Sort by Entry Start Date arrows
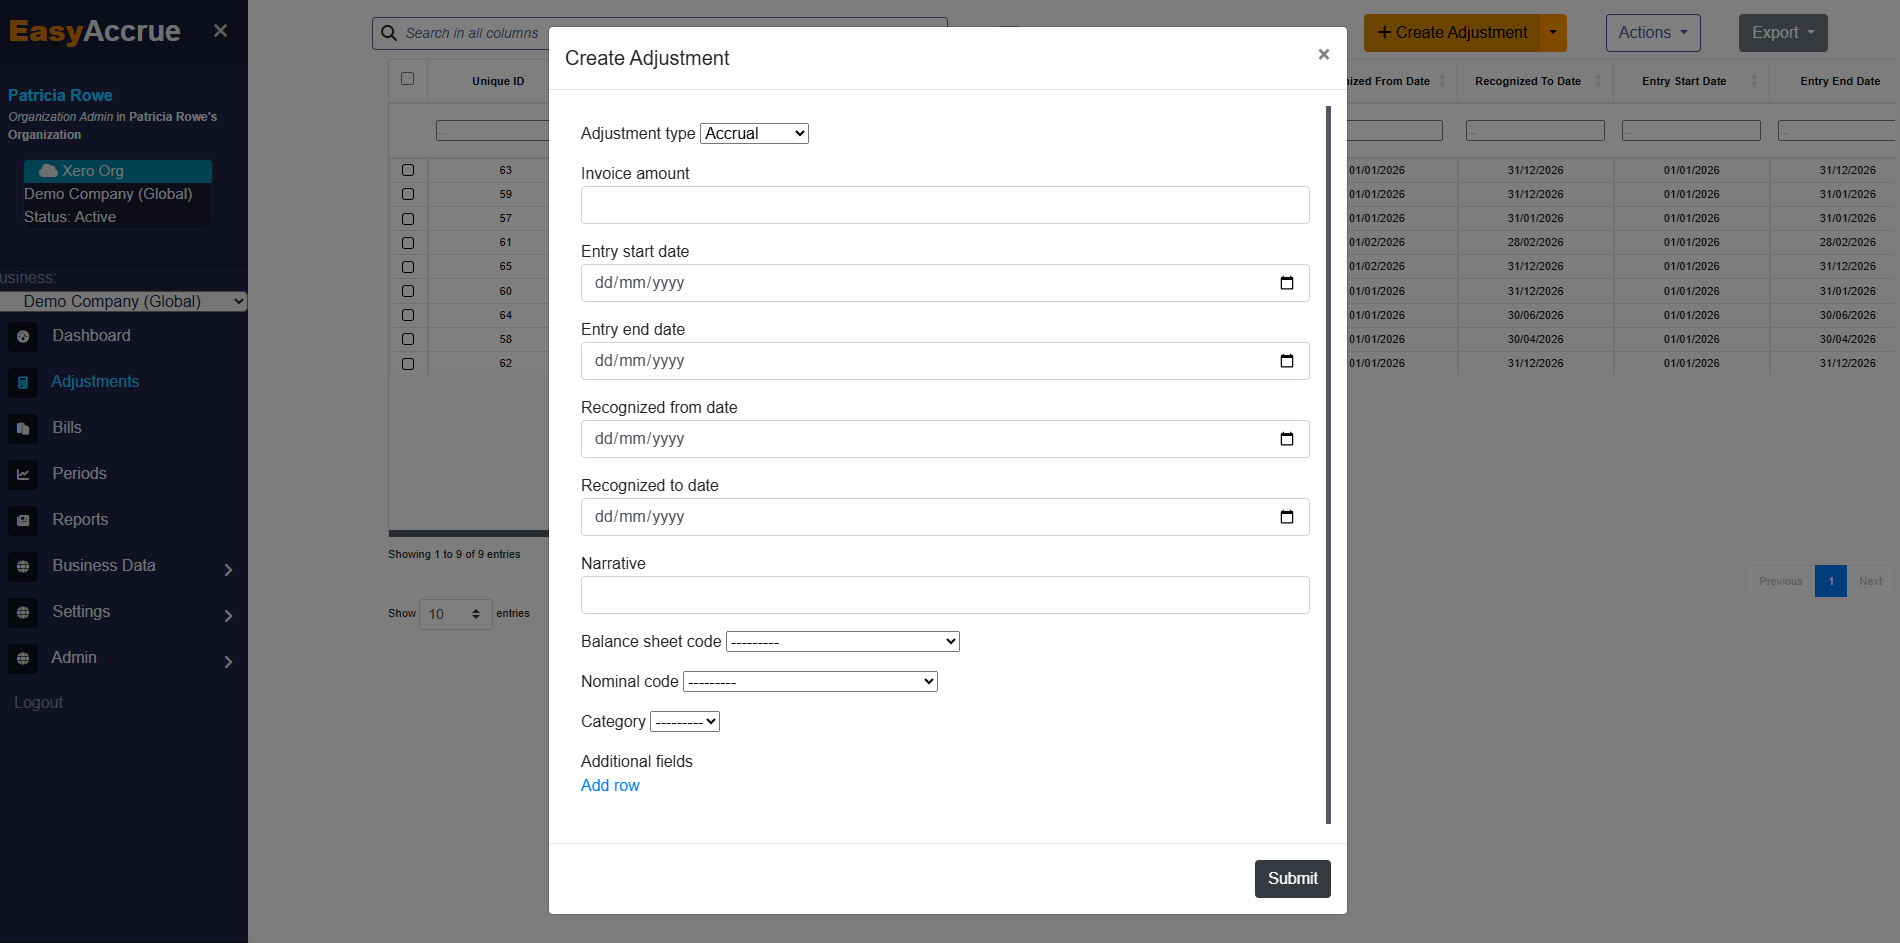 click(x=1754, y=81)
